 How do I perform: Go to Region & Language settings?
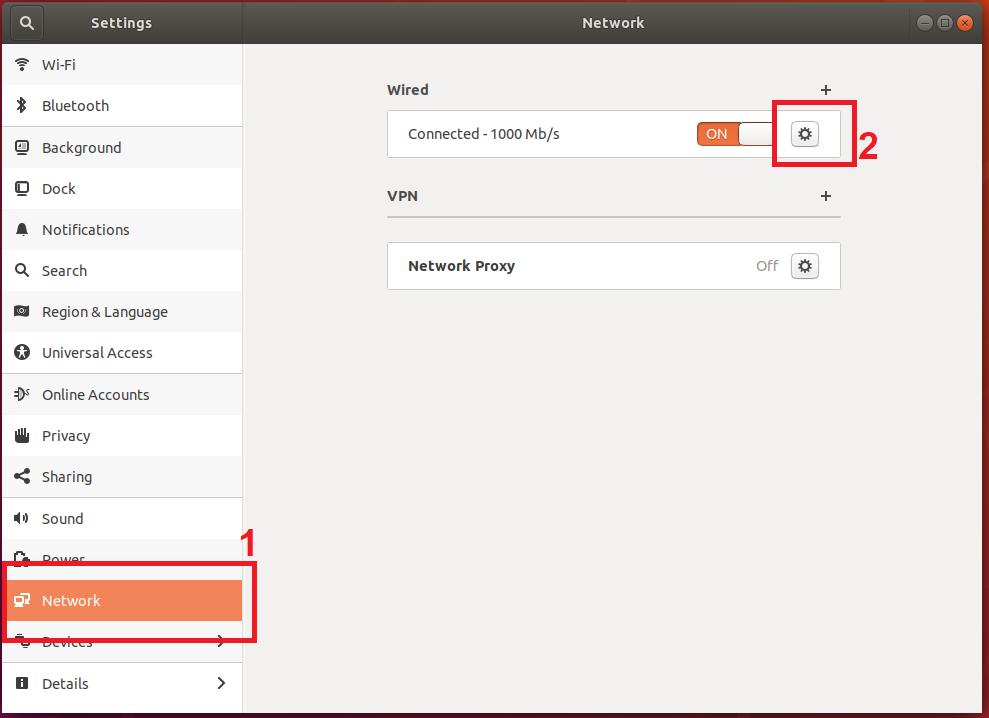(x=104, y=312)
